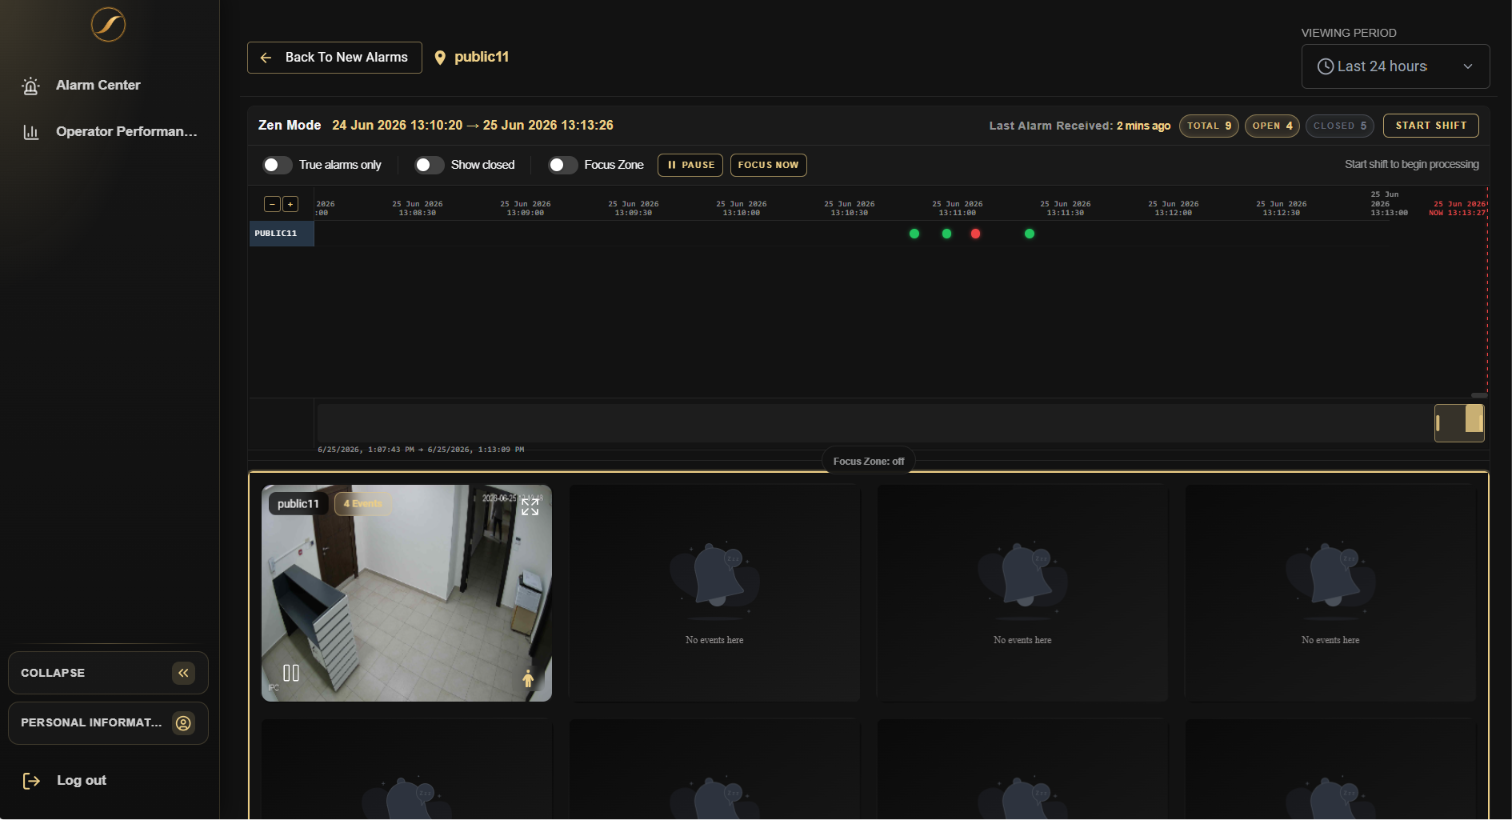Collapse the sidebar using the double-chevron icon
1512x820 pixels.
[183, 673]
